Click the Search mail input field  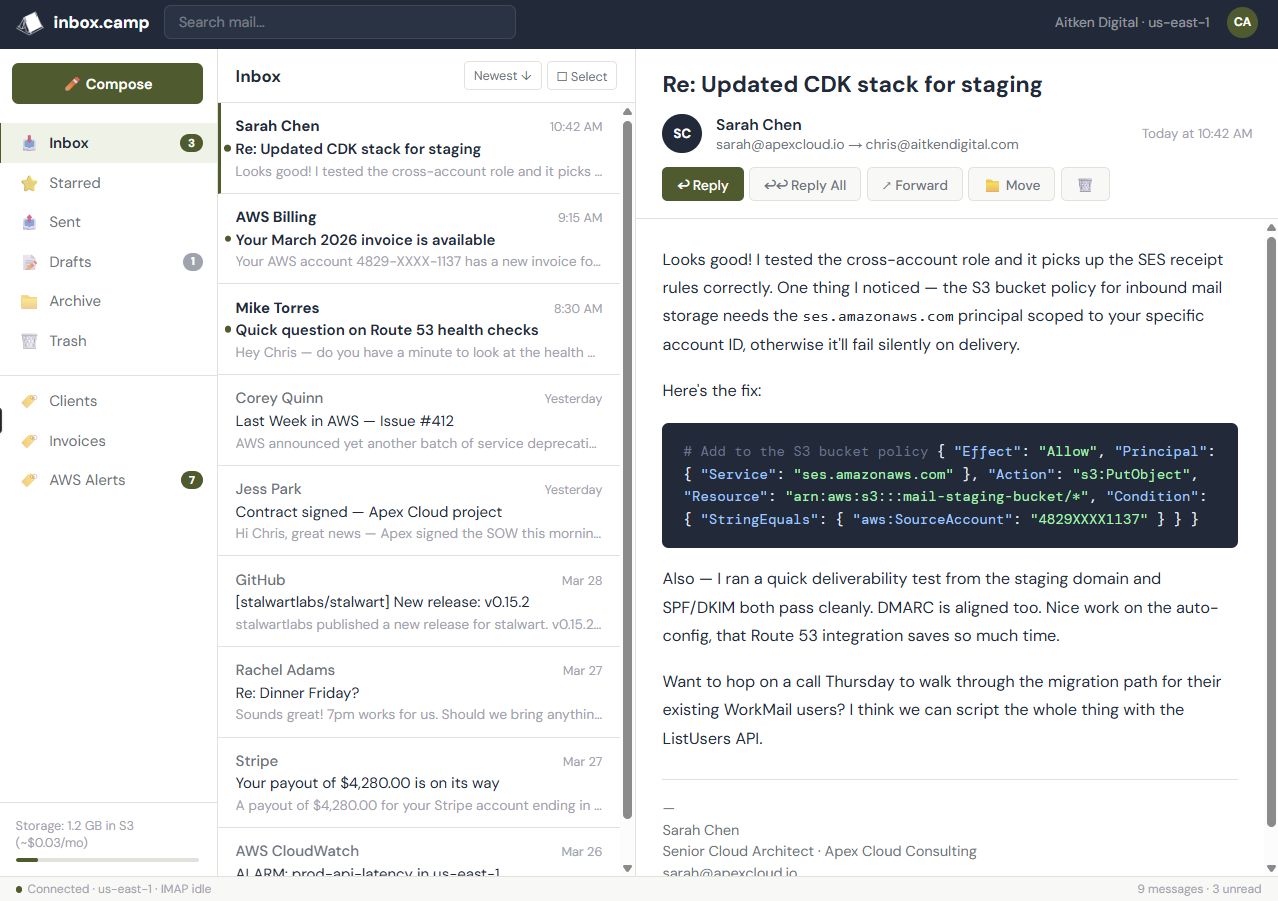tap(339, 21)
